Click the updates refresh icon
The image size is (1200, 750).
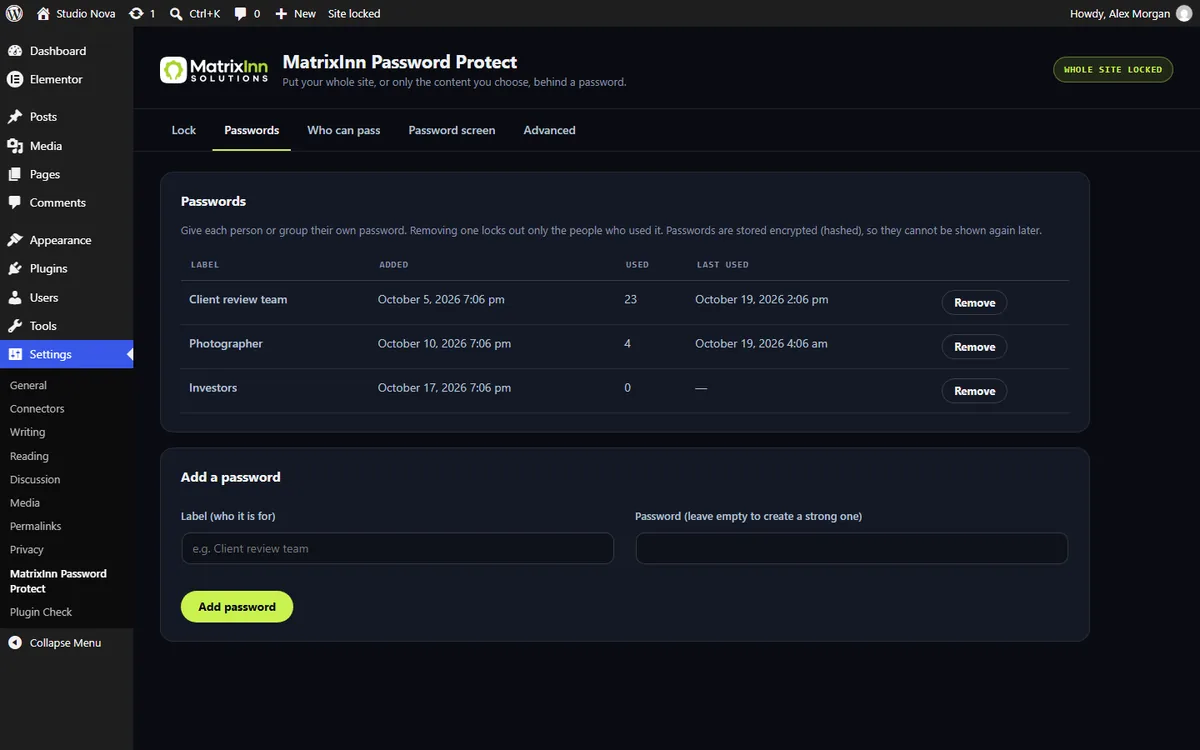pos(136,14)
